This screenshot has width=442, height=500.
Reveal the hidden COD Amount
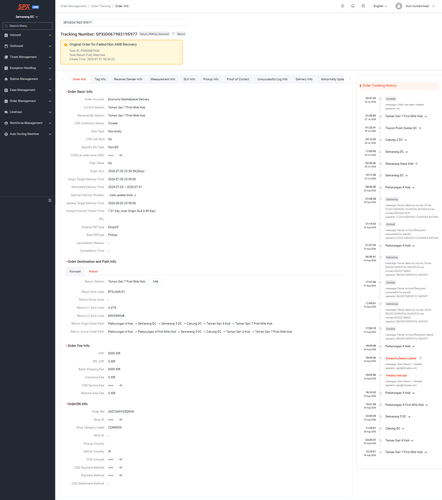pos(121,459)
